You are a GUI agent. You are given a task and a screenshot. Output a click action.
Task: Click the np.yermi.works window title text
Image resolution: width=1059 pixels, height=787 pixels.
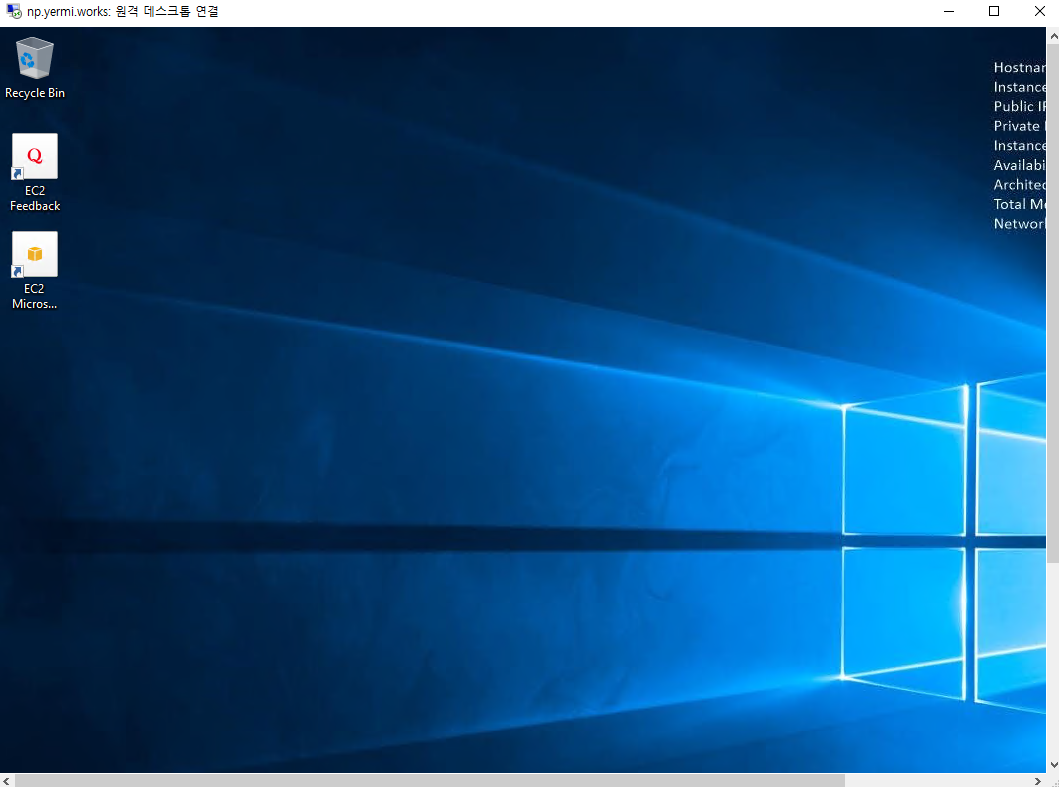(x=123, y=11)
